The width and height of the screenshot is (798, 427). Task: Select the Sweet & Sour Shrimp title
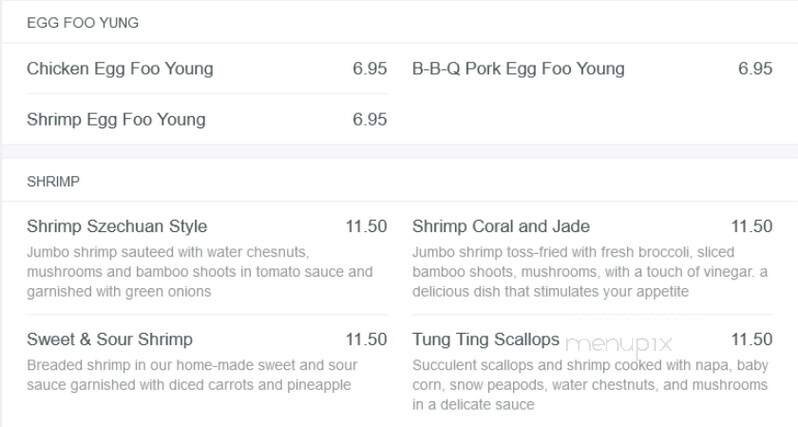click(110, 339)
